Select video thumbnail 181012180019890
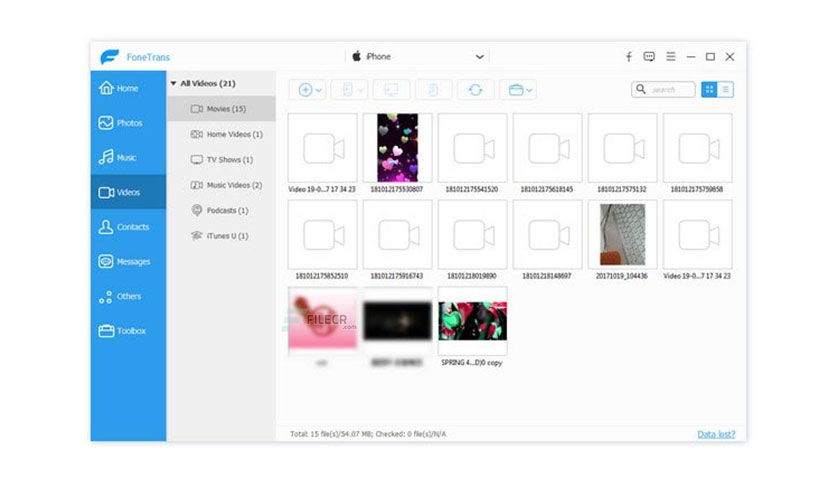The height and width of the screenshot is (484, 836). coord(472,235)
